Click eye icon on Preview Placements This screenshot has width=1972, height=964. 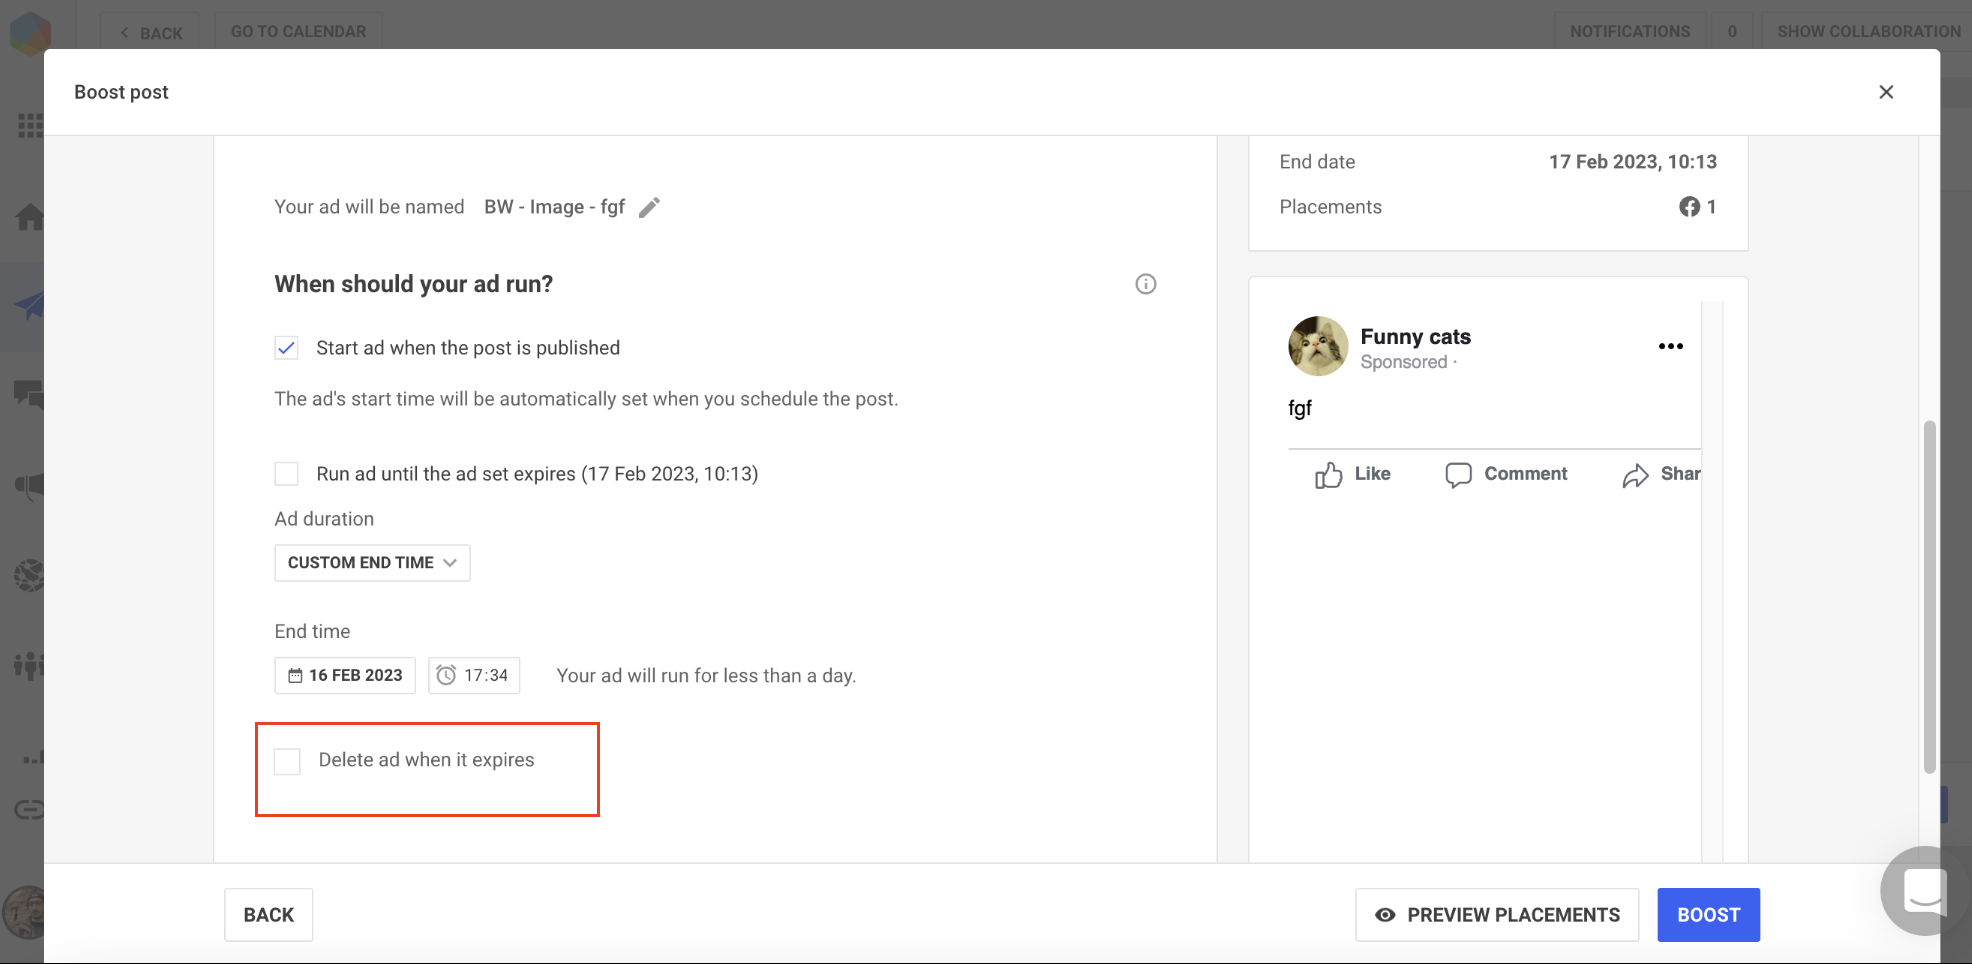(x=1385, y=915)
